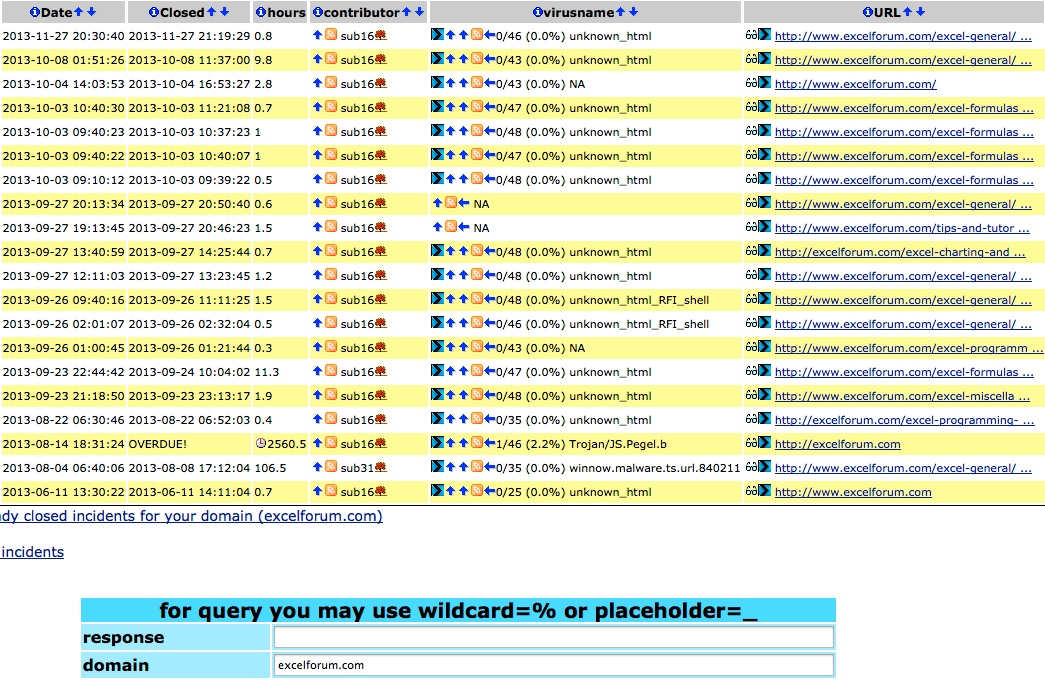Viewport: 1045px width, 680px height.
Task: Click the 106.5 hours value
Action: (x=270, y=468)
